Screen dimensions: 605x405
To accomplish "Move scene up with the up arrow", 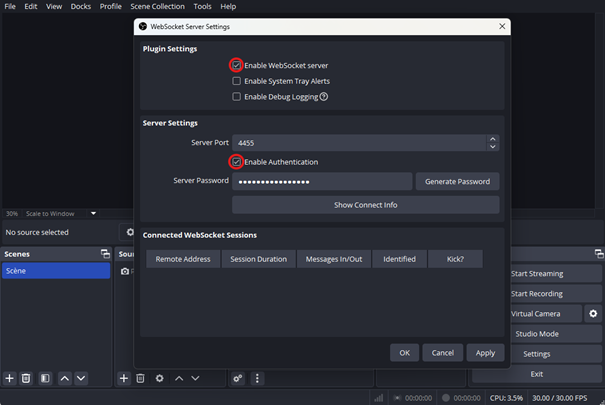I will coord(65,378).
